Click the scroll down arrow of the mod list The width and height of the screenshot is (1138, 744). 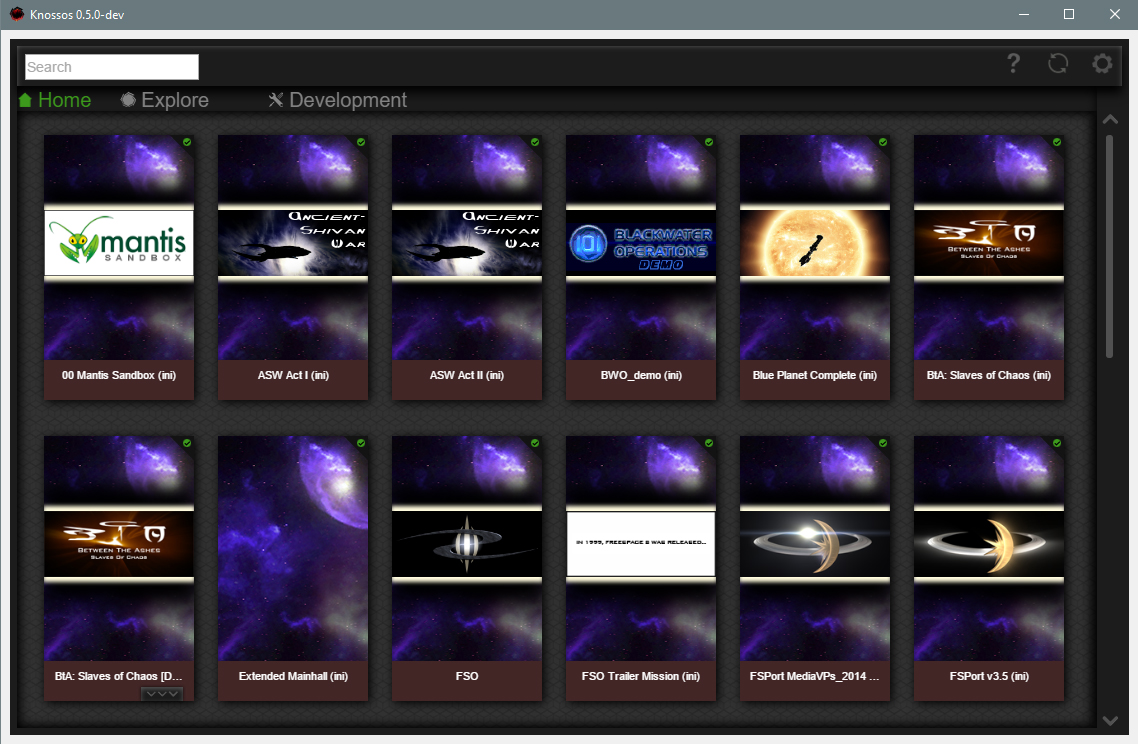pos(1110,721)
